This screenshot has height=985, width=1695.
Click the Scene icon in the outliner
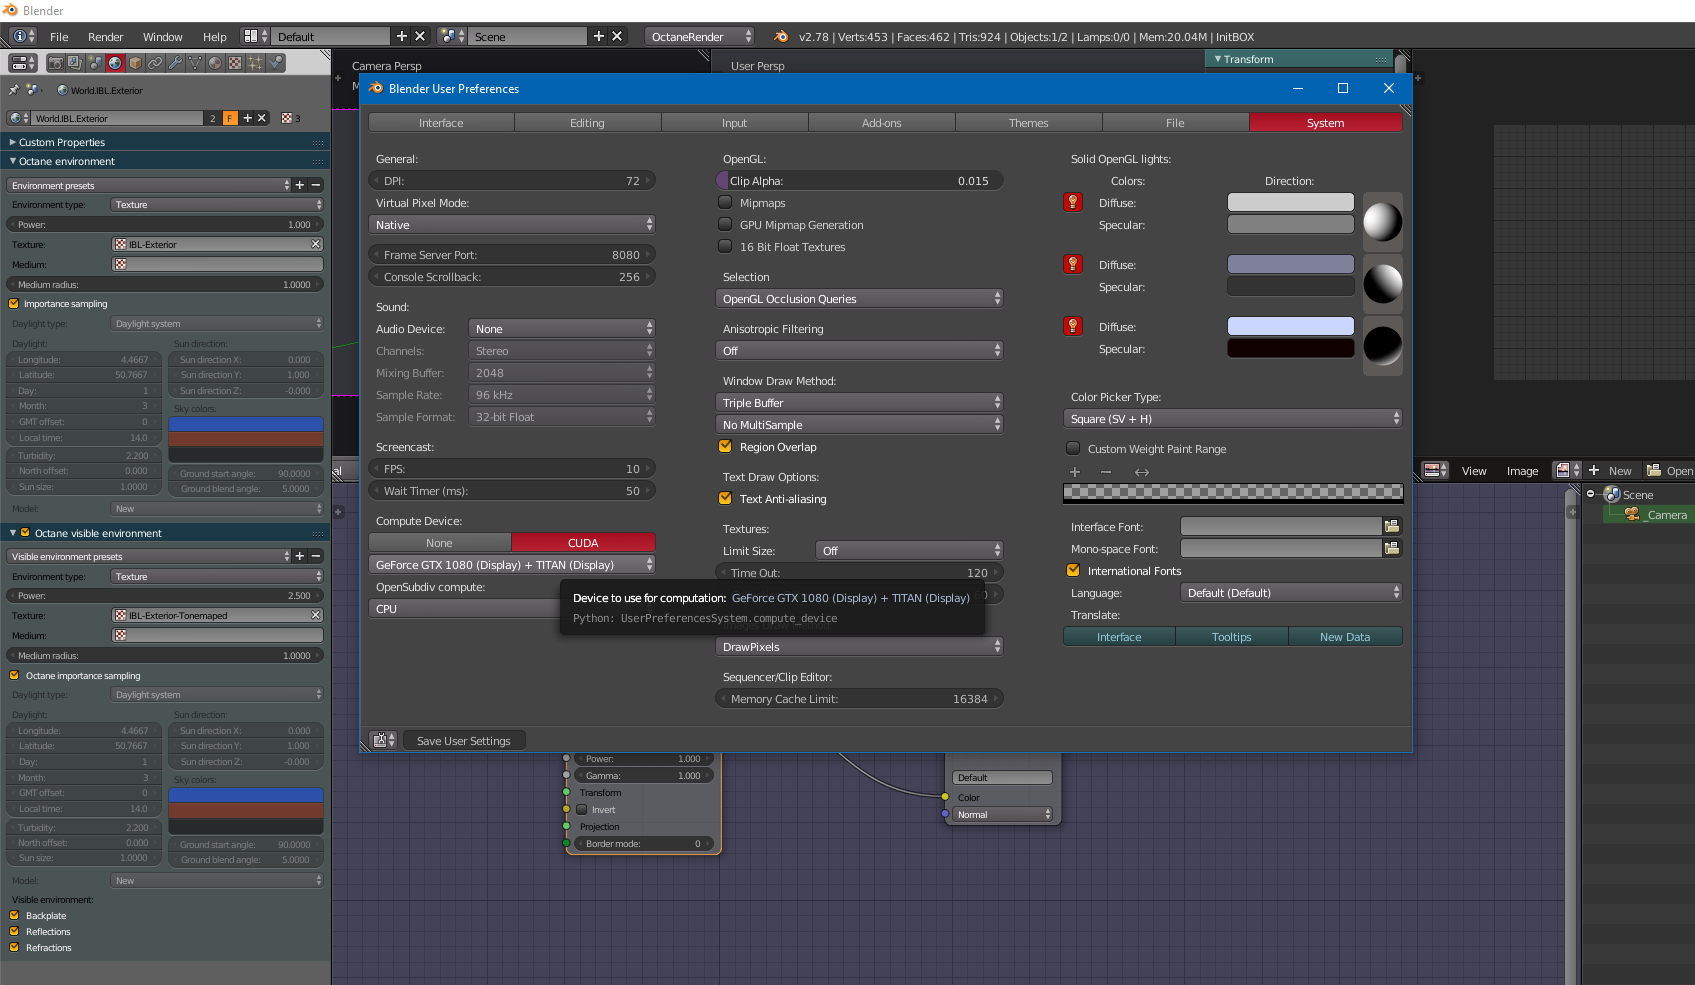(x=1612, y=495)
